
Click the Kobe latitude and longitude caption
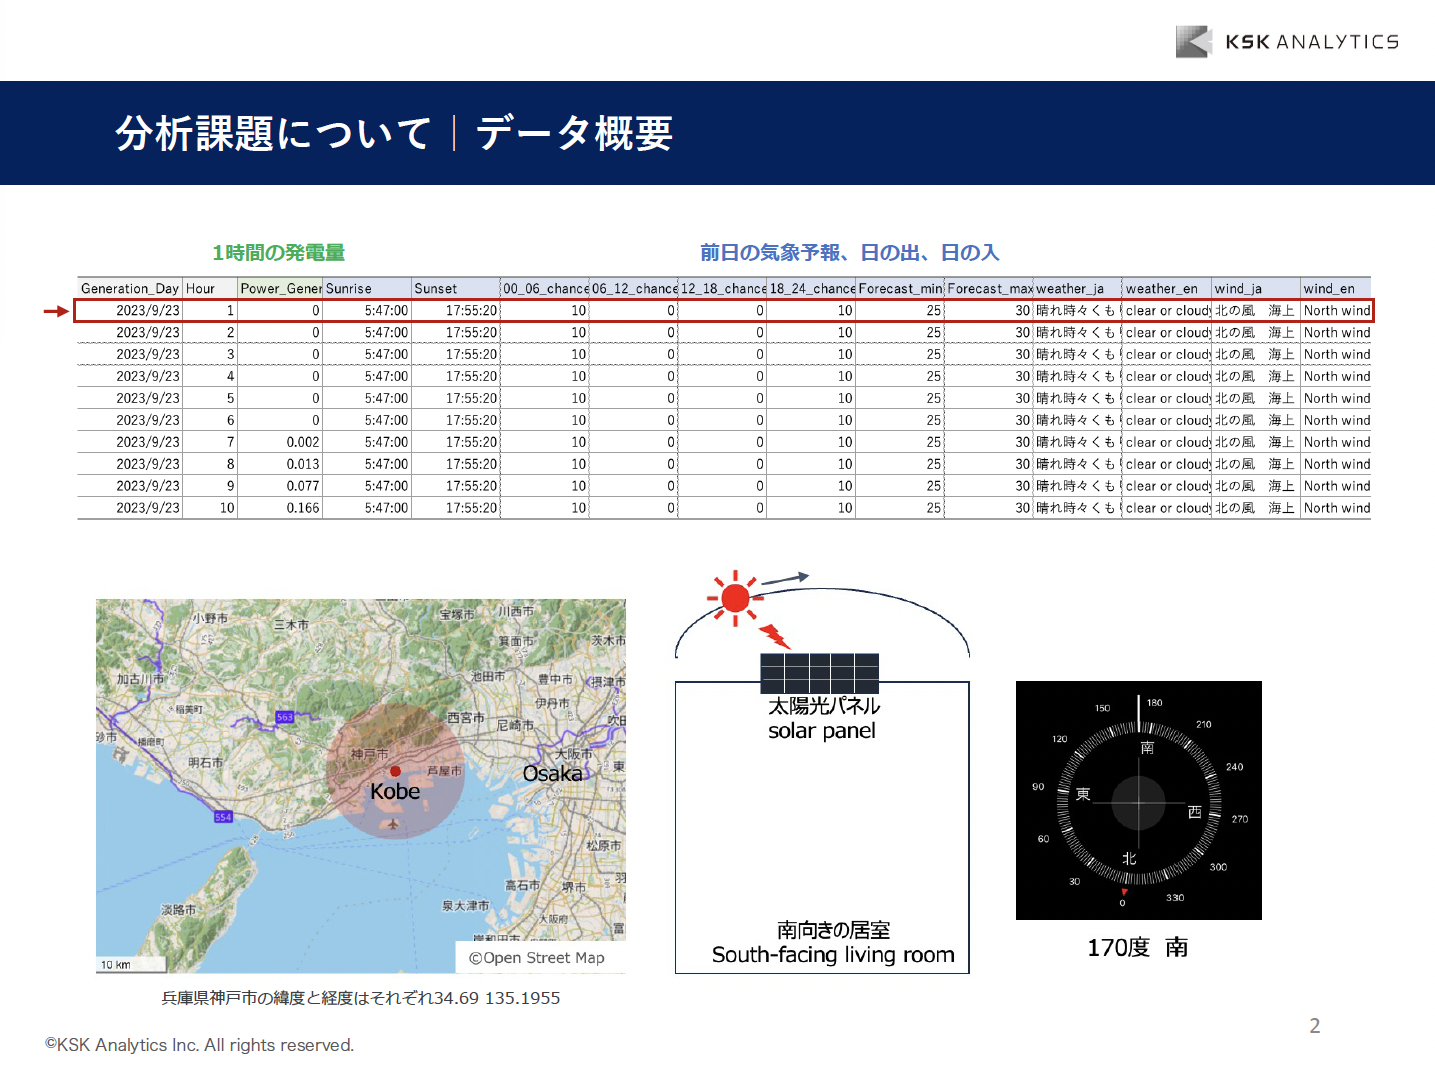[361, 998]
